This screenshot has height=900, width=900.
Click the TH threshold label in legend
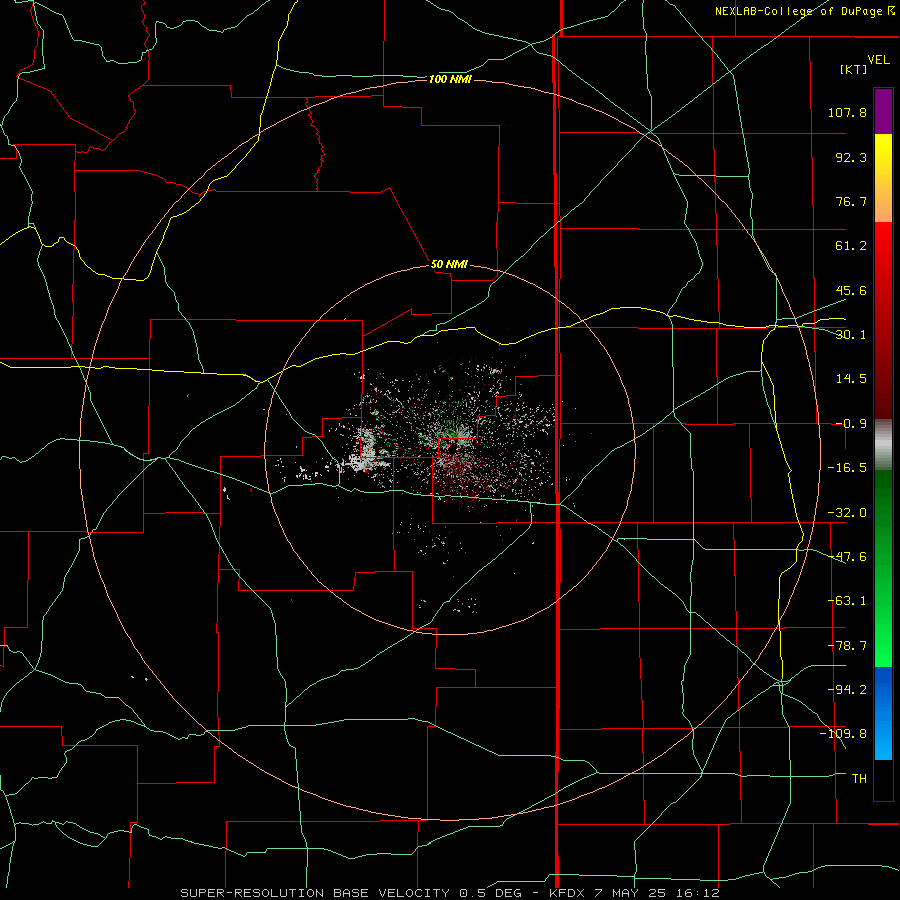coord(859,779)
